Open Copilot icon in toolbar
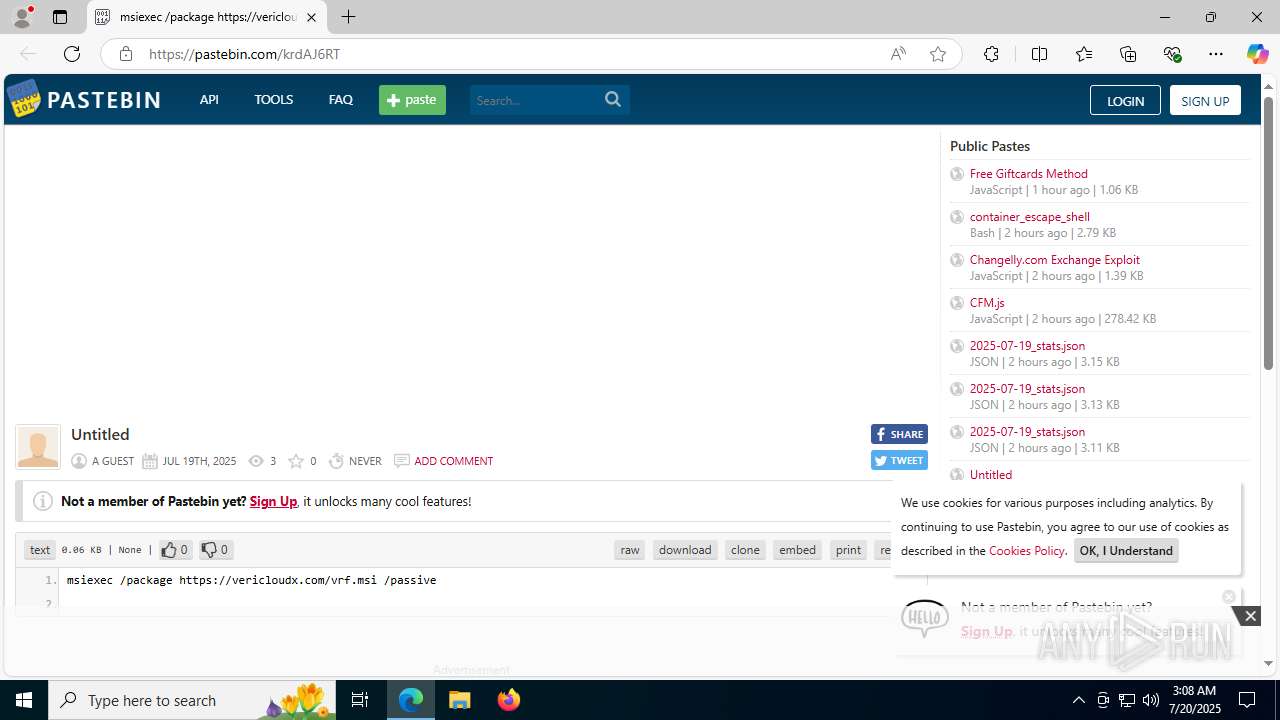This screenshot has width=1280, height=720. point(1257,54)
